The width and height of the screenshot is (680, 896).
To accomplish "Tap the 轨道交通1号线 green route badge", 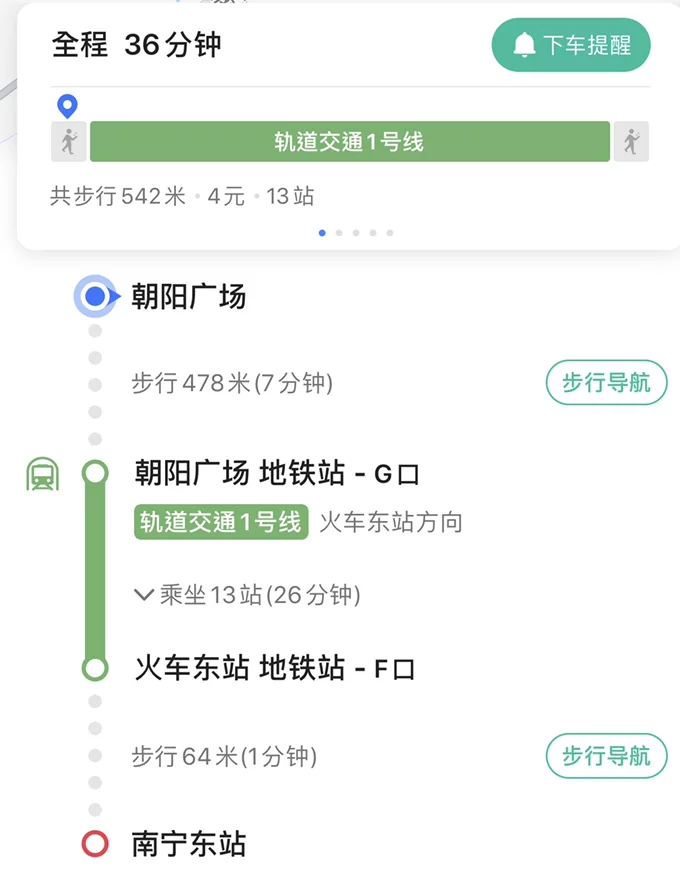I will point(220,522).
